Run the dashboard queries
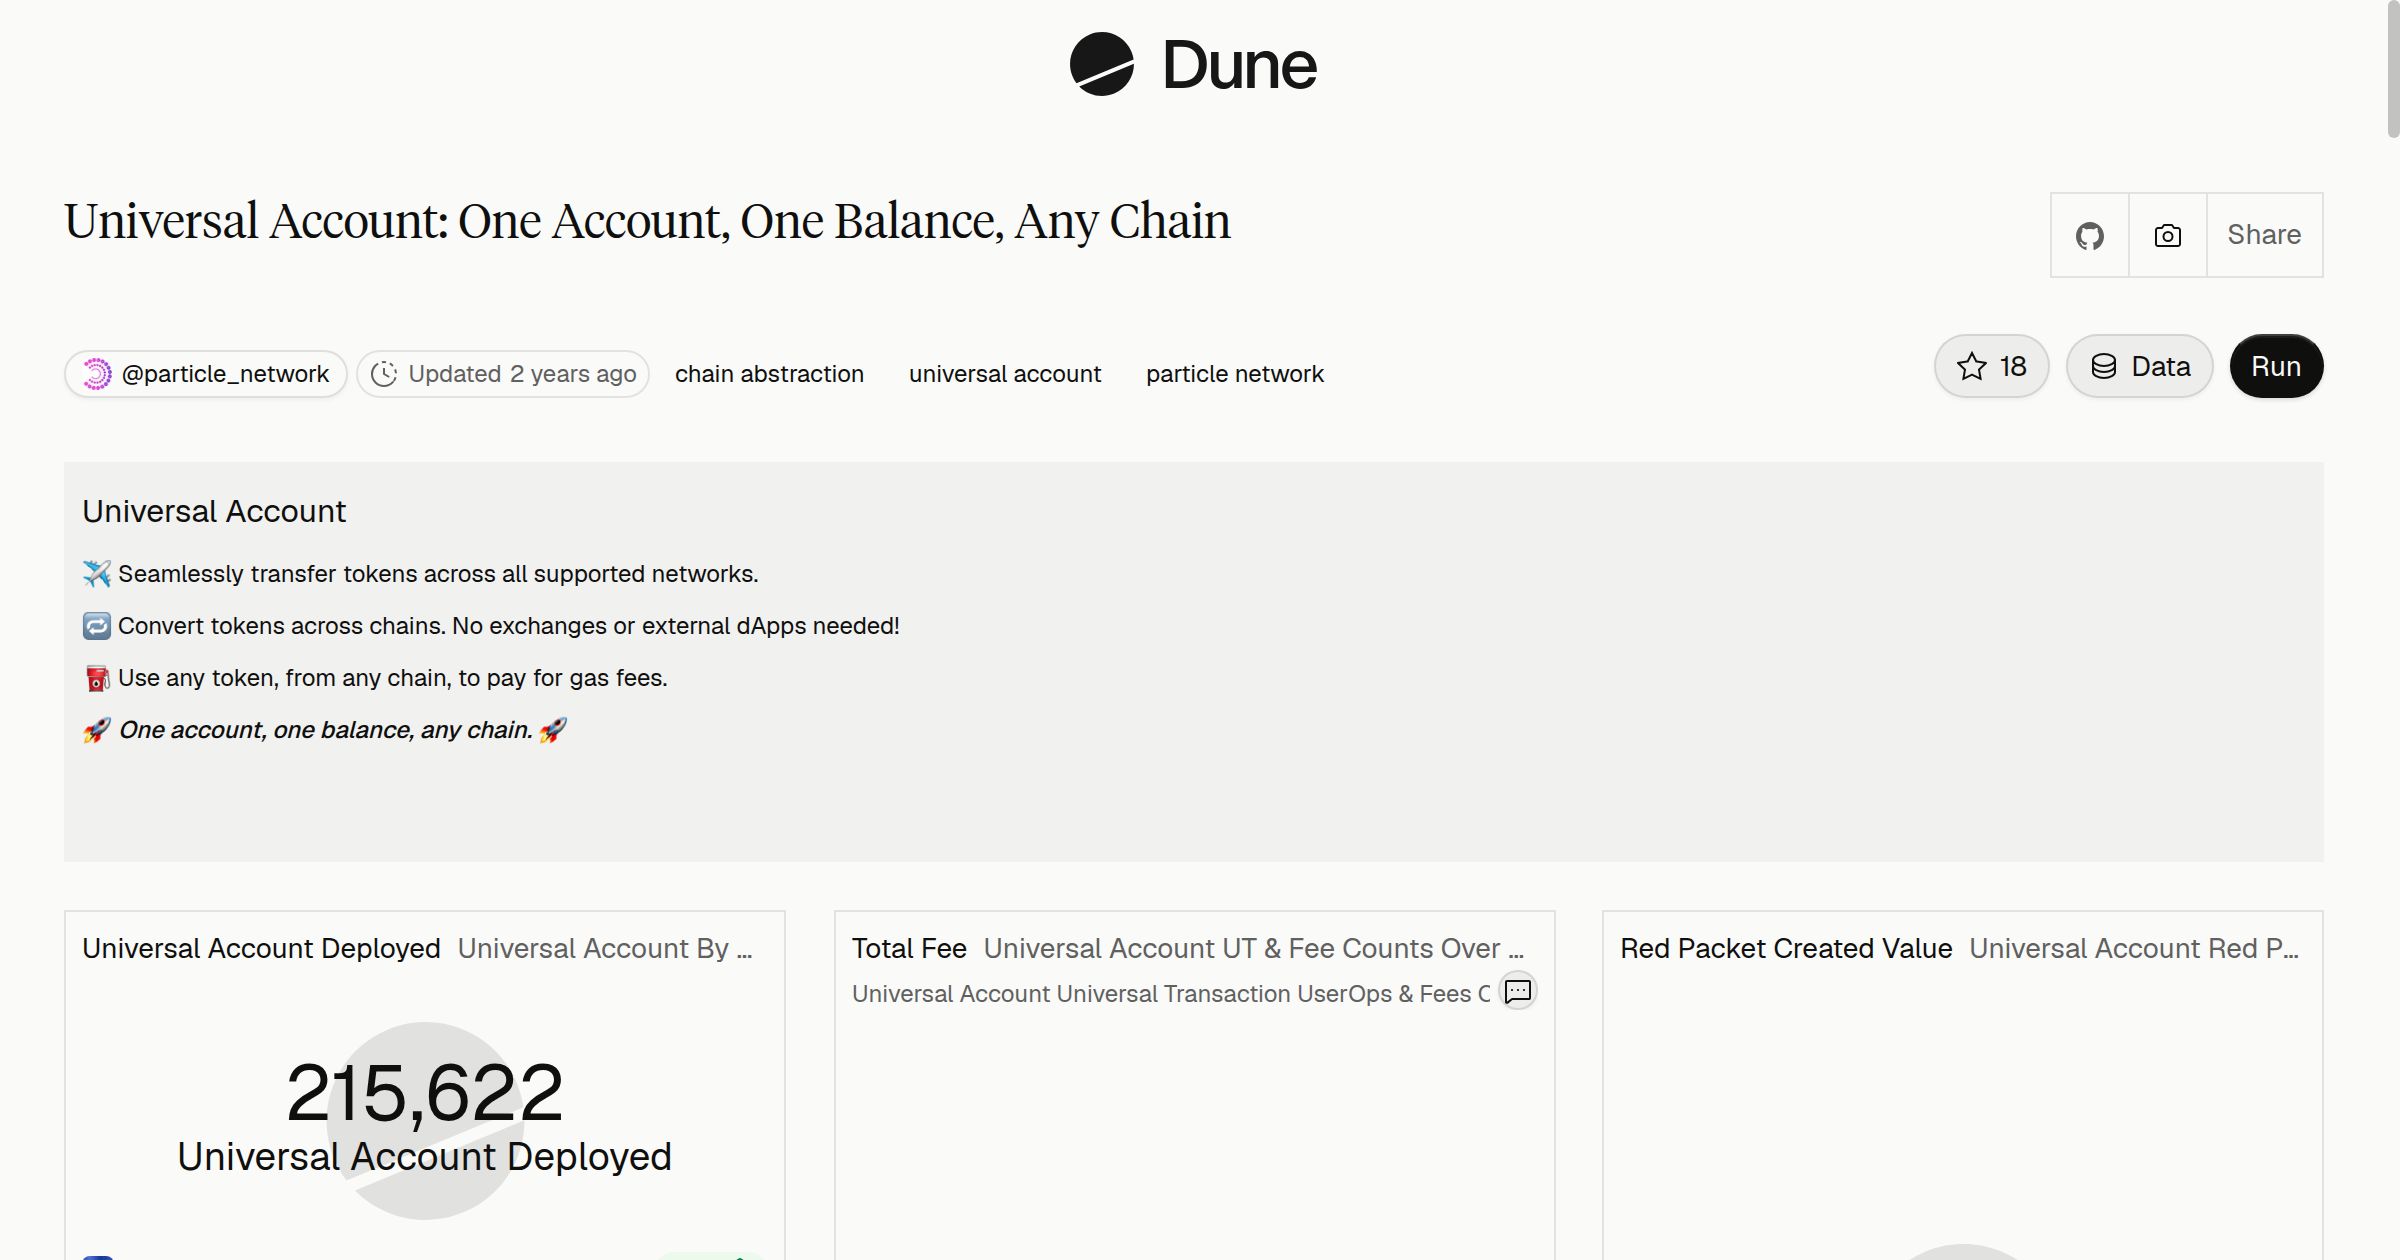This screenshot has width=2400, height=1260. click(x=2276, y=366)
